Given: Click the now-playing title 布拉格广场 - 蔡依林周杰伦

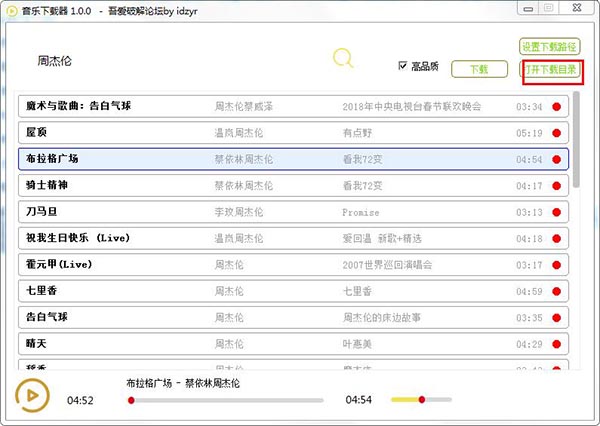Looking at the screenshot, I should [x=183, y=383].
